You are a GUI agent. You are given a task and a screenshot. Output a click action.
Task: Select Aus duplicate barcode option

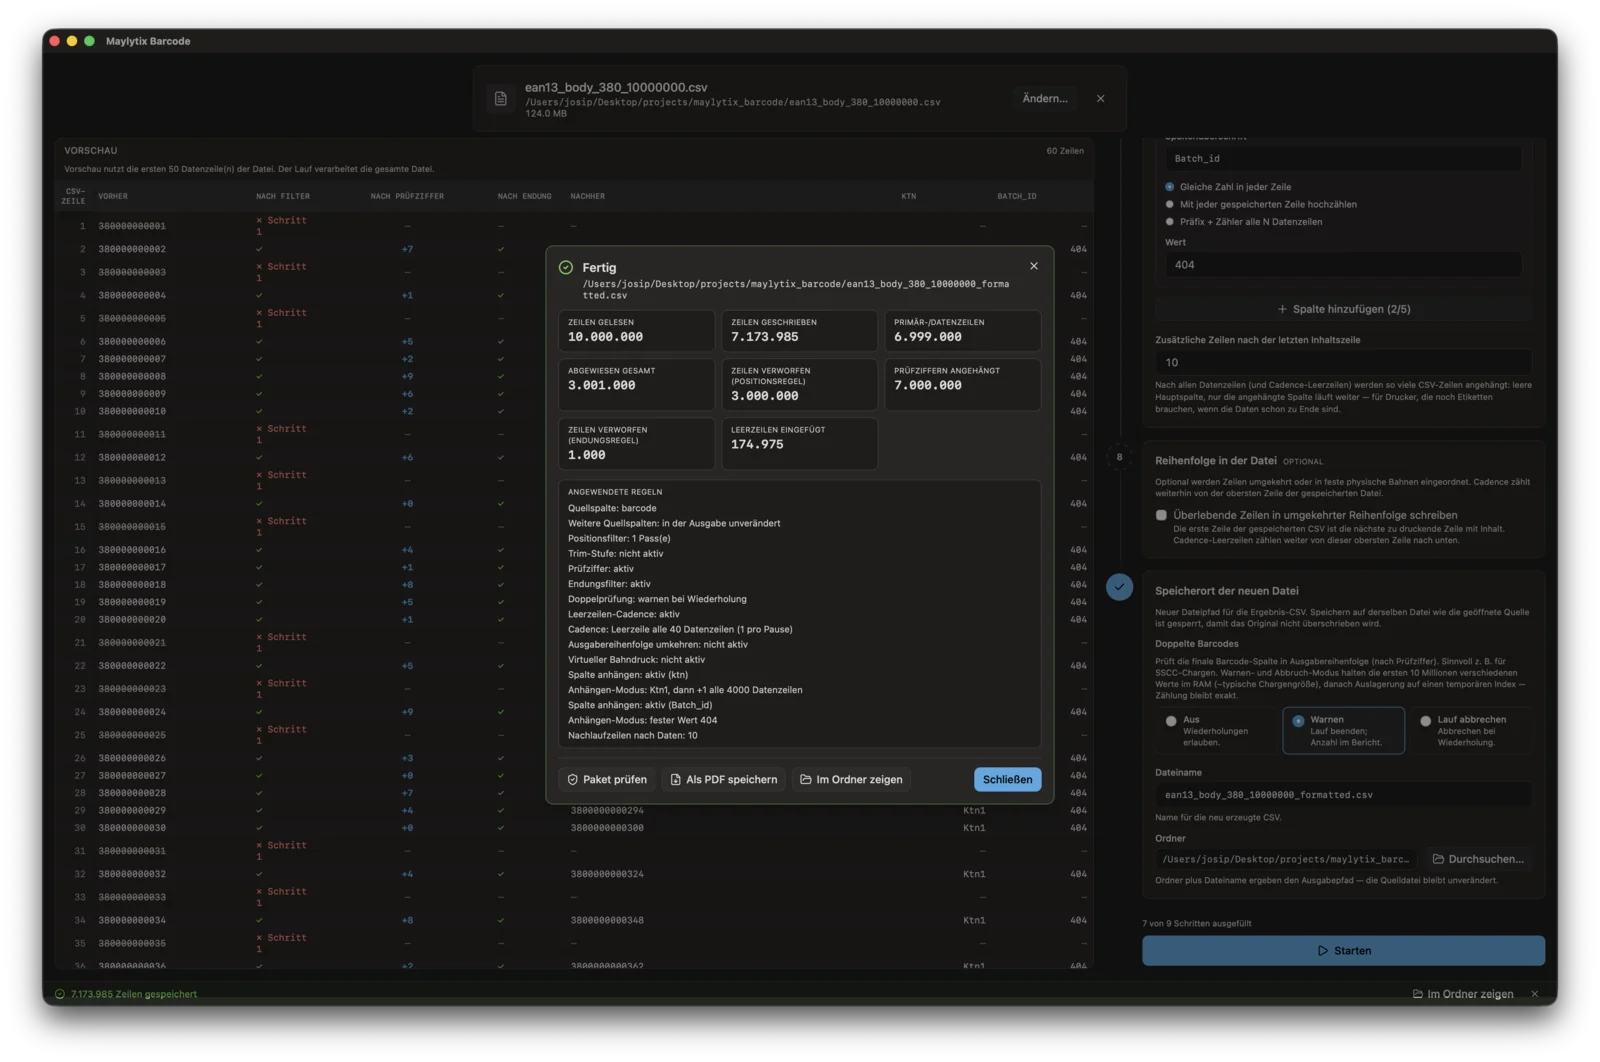coord(1216,730)
